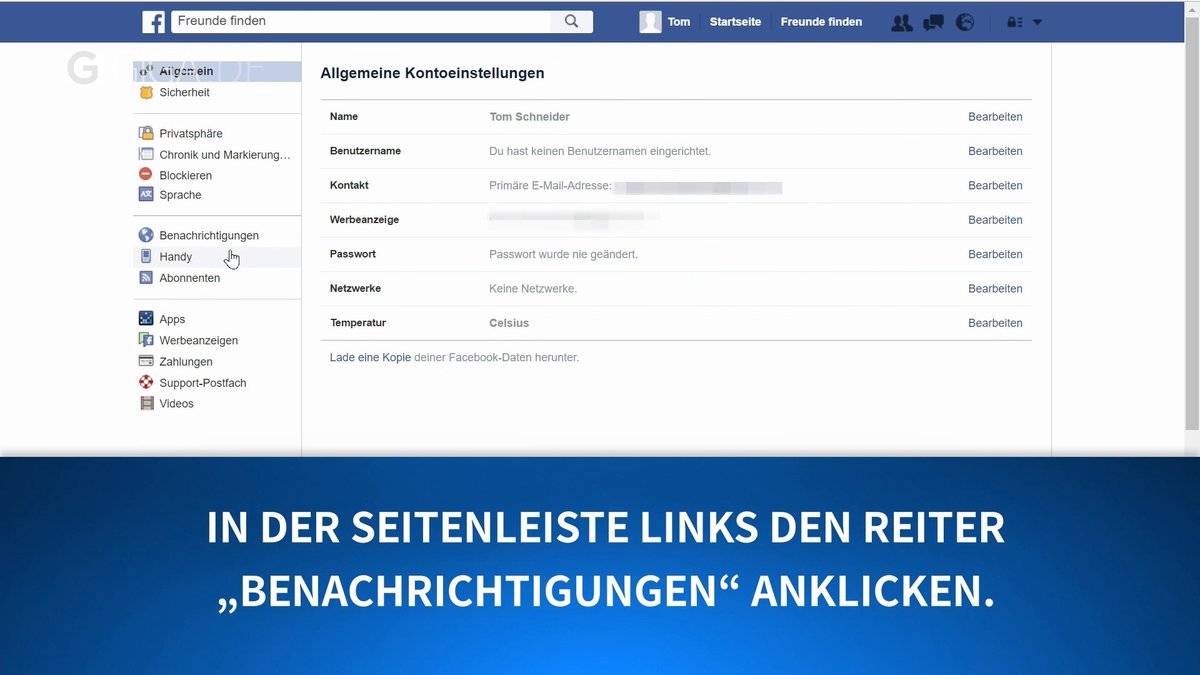
Task: Open Freunde finden in the top bar
Action: [820, 21]
